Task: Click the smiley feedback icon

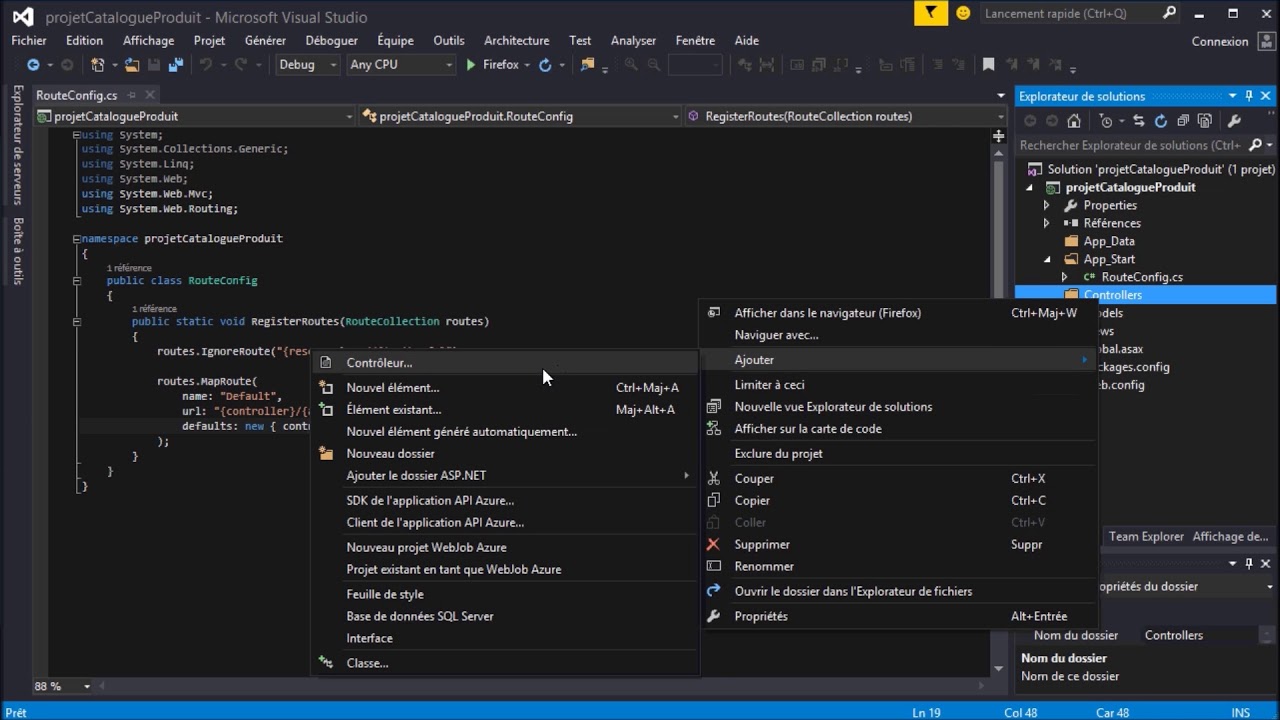Action: (x=963, y=13)
